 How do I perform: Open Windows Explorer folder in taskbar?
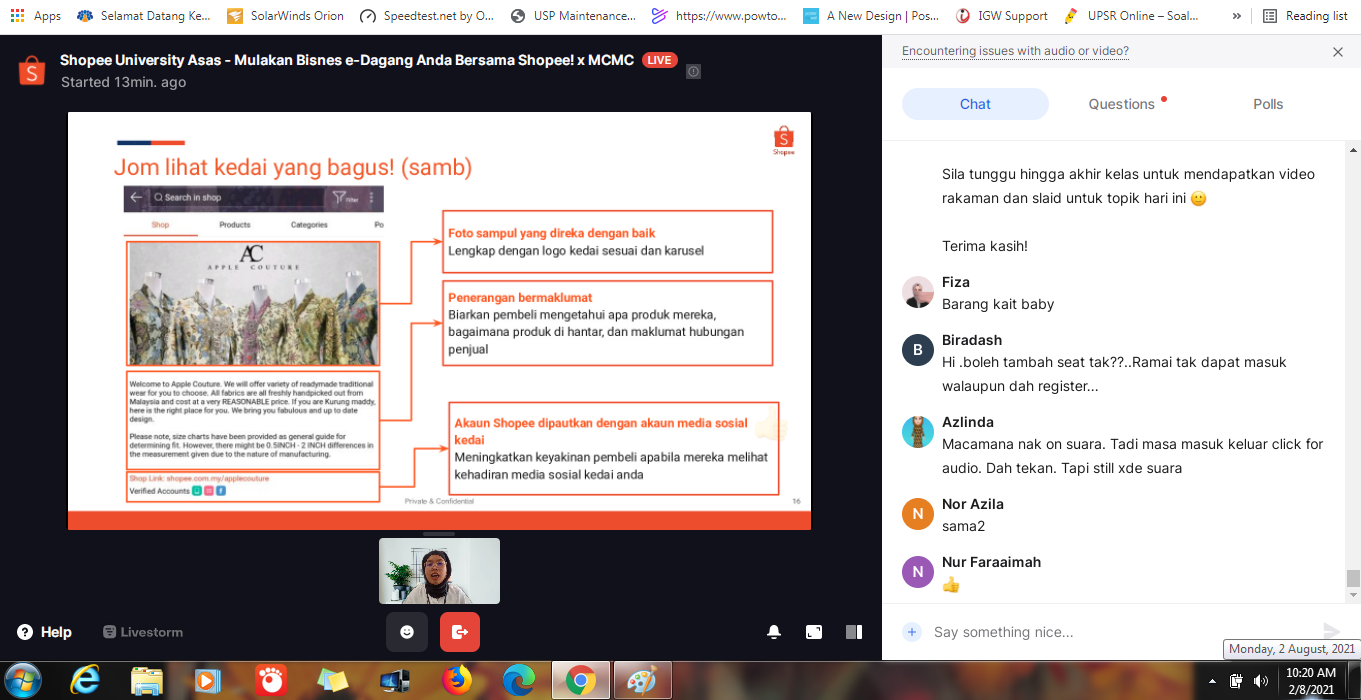point(146,680)
